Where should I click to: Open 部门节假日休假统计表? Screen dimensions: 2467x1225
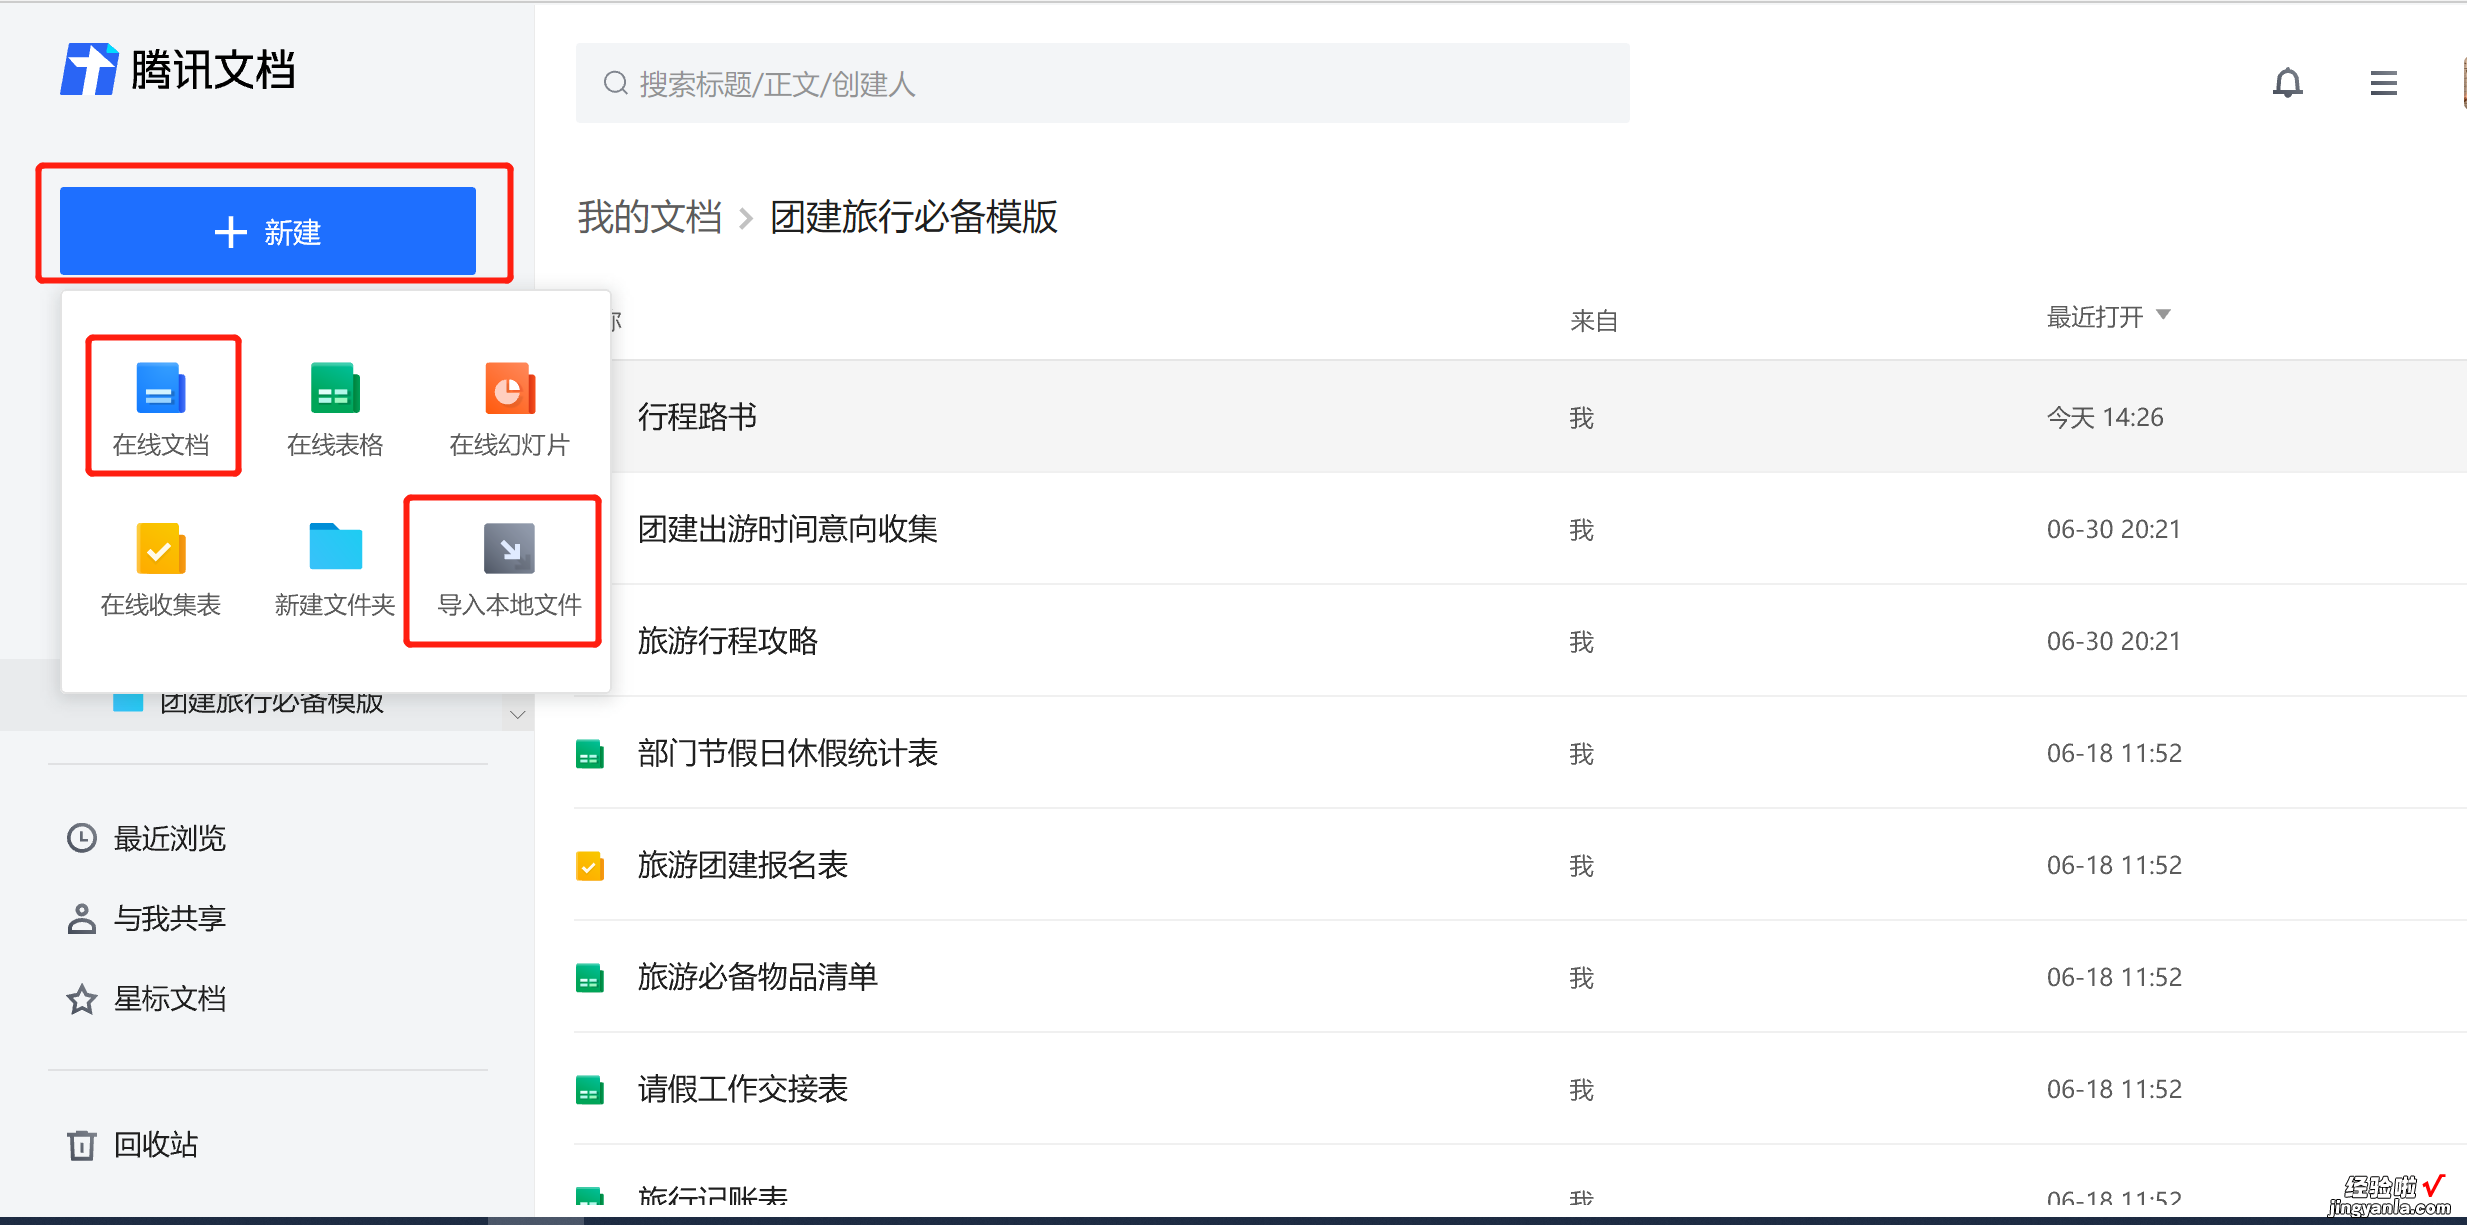tap(788, 753)
